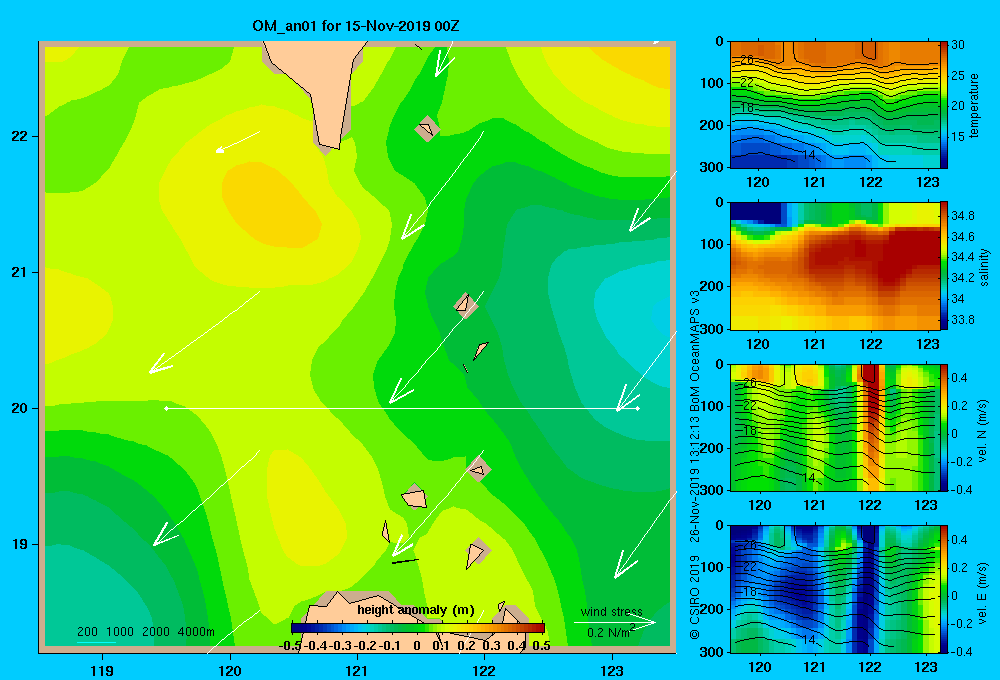Select the temperature depth section panel
The image size is (1000, 680).
click(834, 105)
